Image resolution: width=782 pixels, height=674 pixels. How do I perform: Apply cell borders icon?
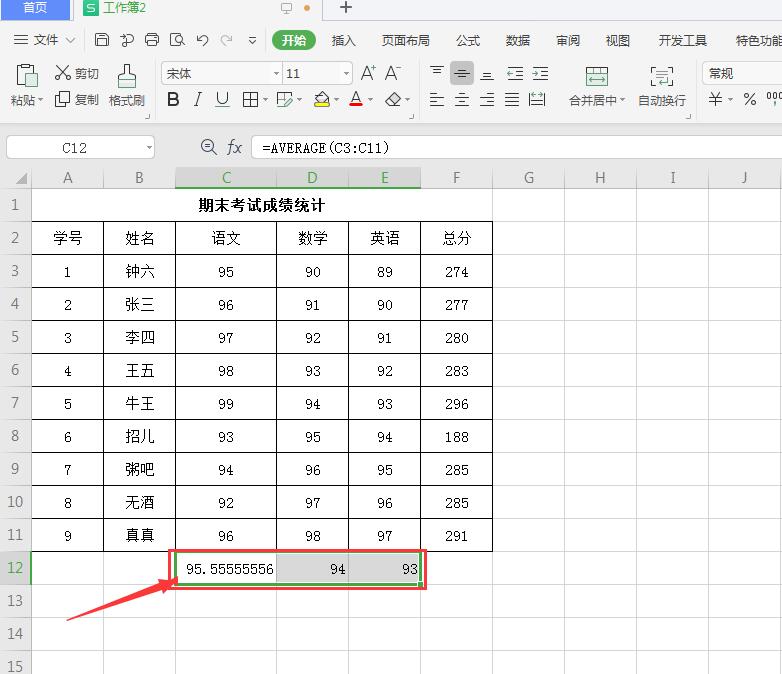coord(250,99)
